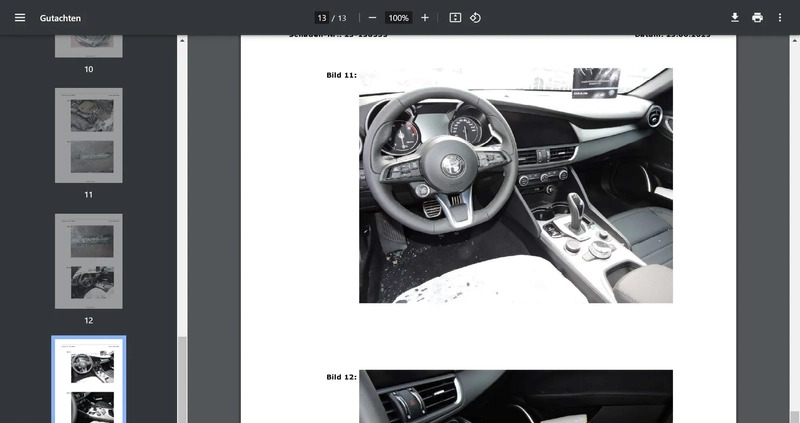
Task: Click the thumbnail label 10
Action: [x=89, y=69]
